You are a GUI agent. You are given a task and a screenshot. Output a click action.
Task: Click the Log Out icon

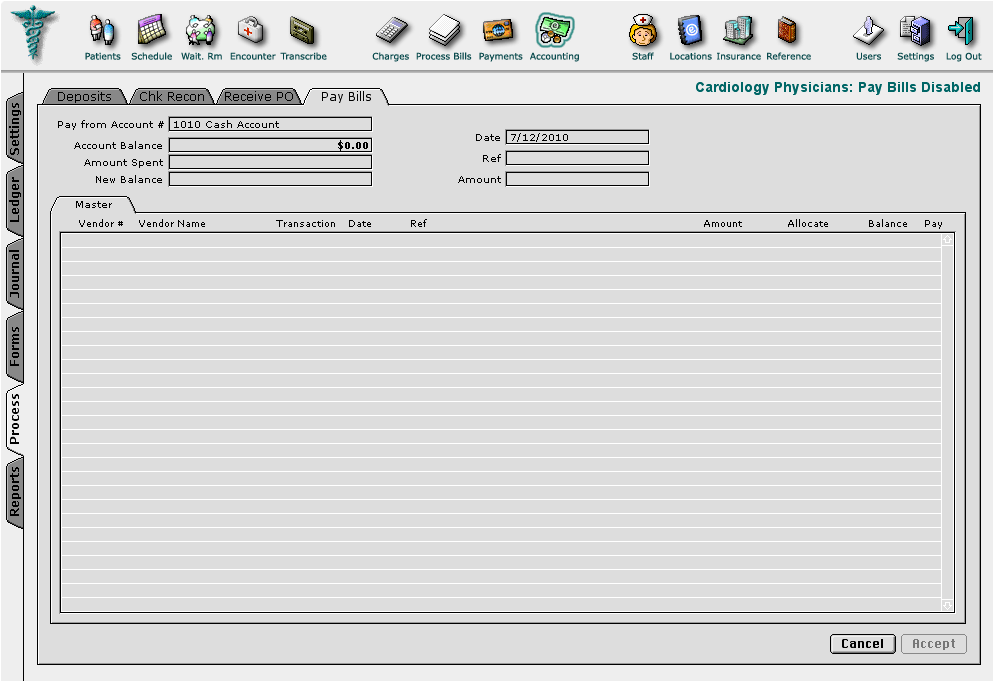pyautogui.click(x=962, y=30)
